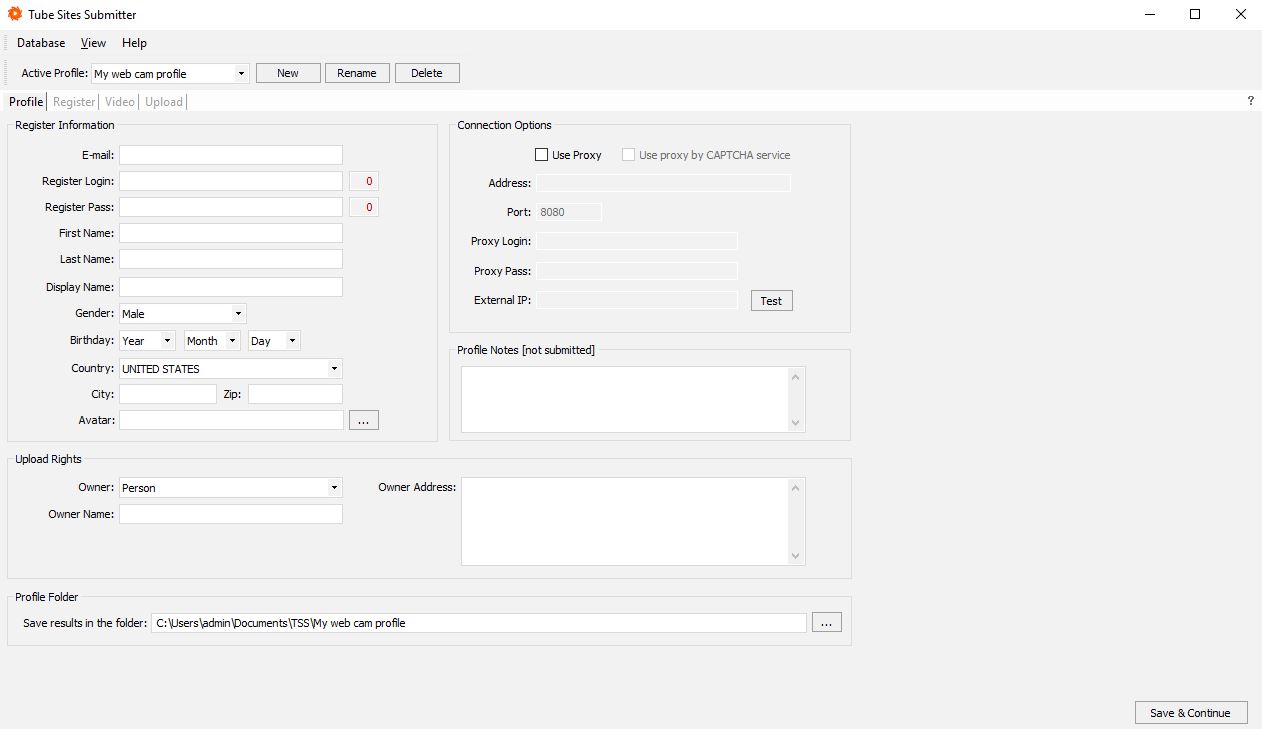Viewport: 1262px width, 729px height.
Task: Browse for profile folder with ellipsis button
Action: [x=826, y=623]
